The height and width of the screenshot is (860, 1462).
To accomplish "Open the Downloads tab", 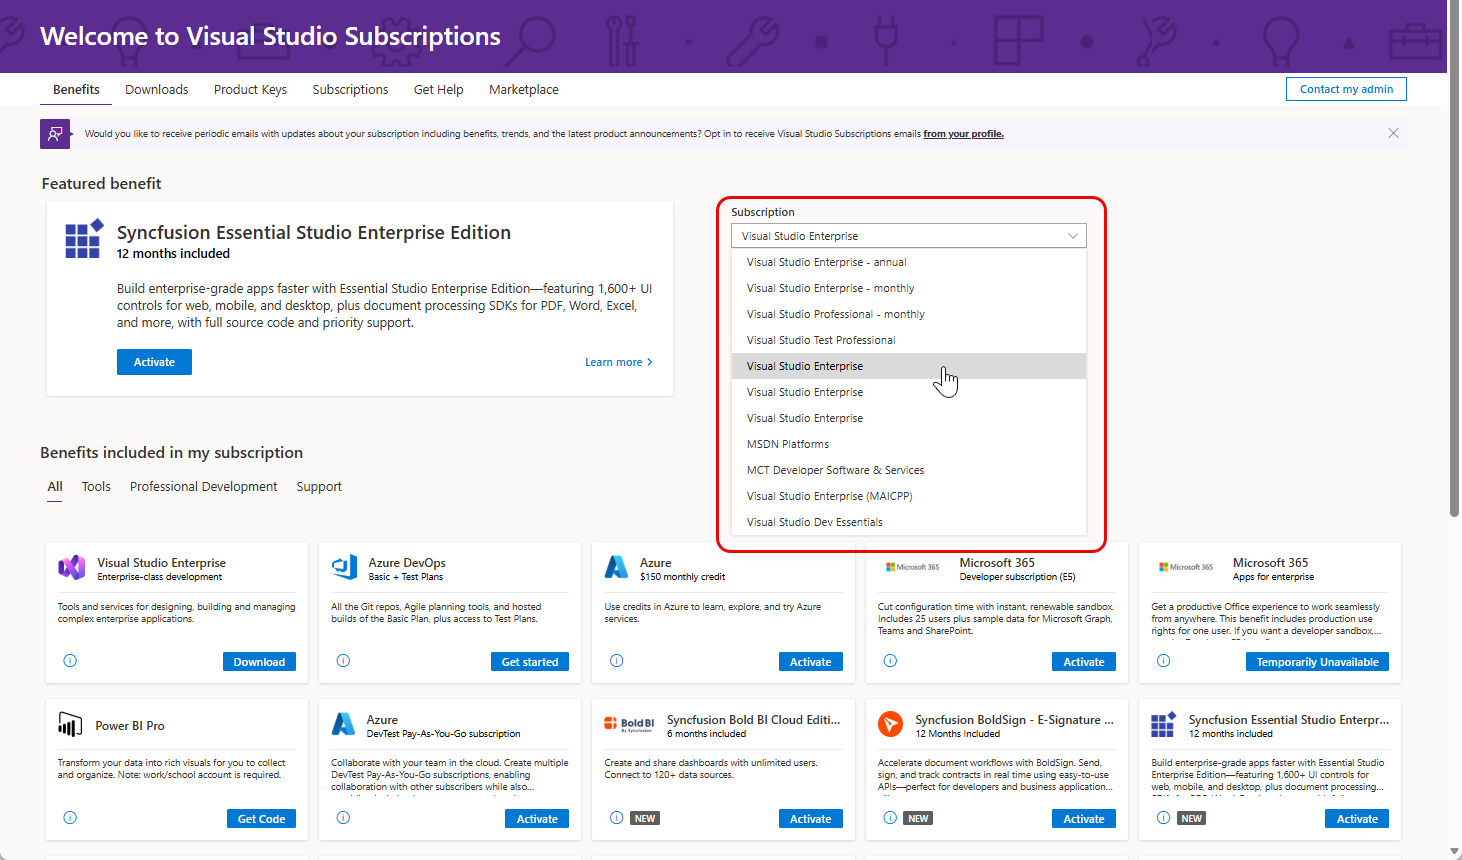I will tap(156, 89).
